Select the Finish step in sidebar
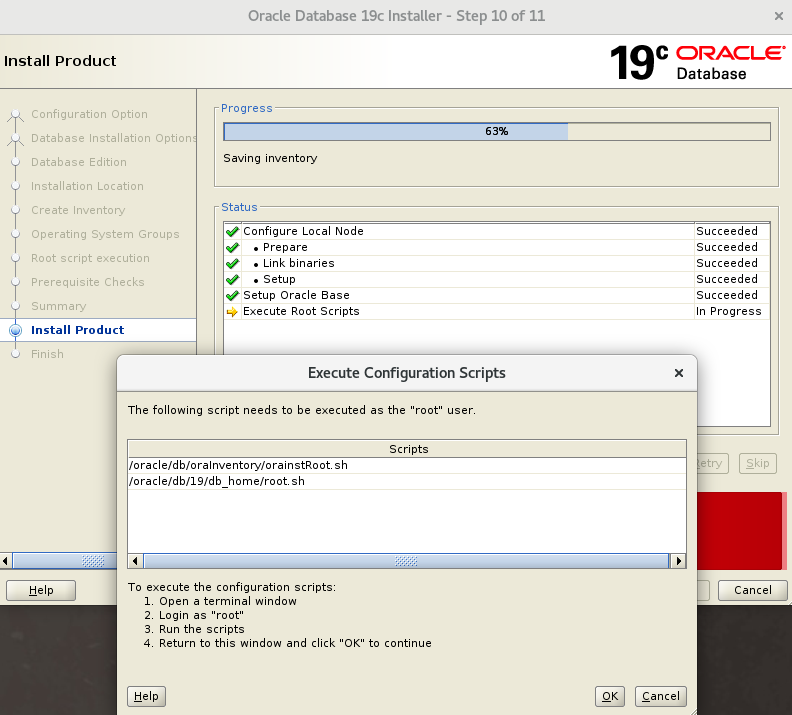The height and width of the screenshot is (715, 792). (47, 354)
